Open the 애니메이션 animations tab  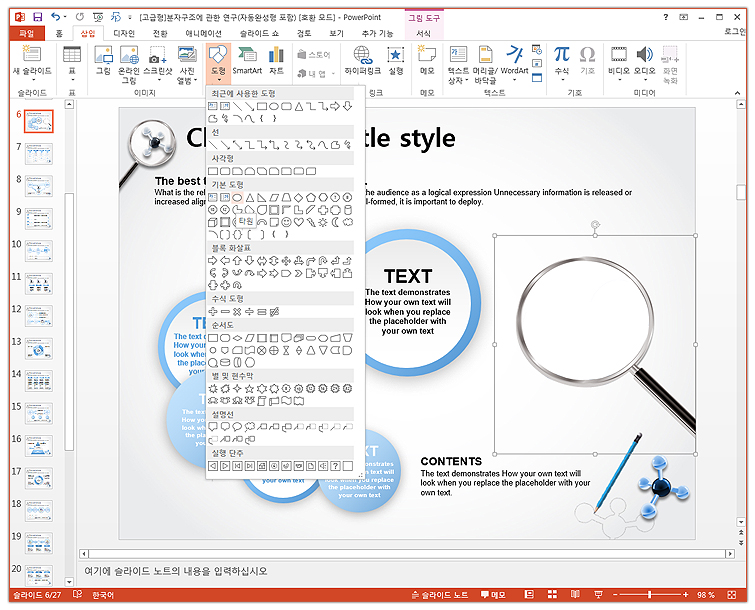point(203,33)
